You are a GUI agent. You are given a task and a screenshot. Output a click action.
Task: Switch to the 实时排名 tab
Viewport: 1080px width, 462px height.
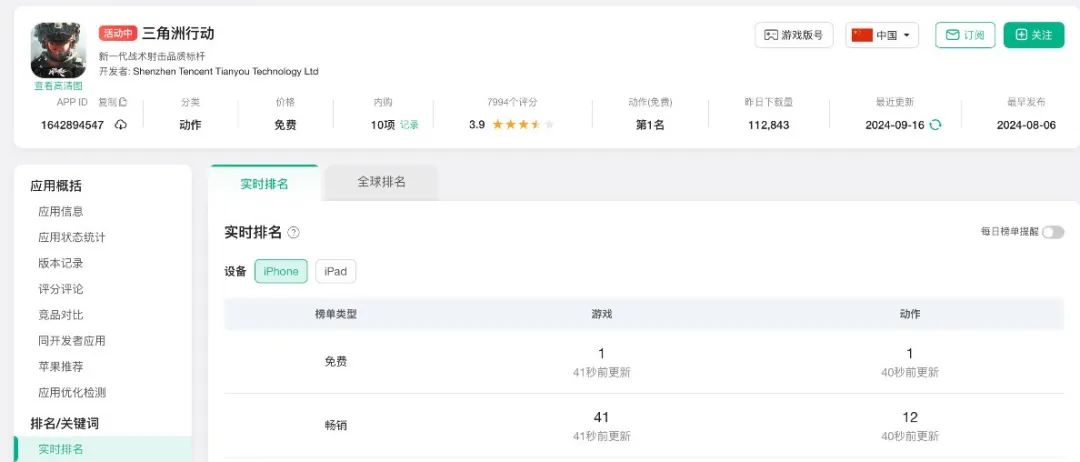click(264, 184)
